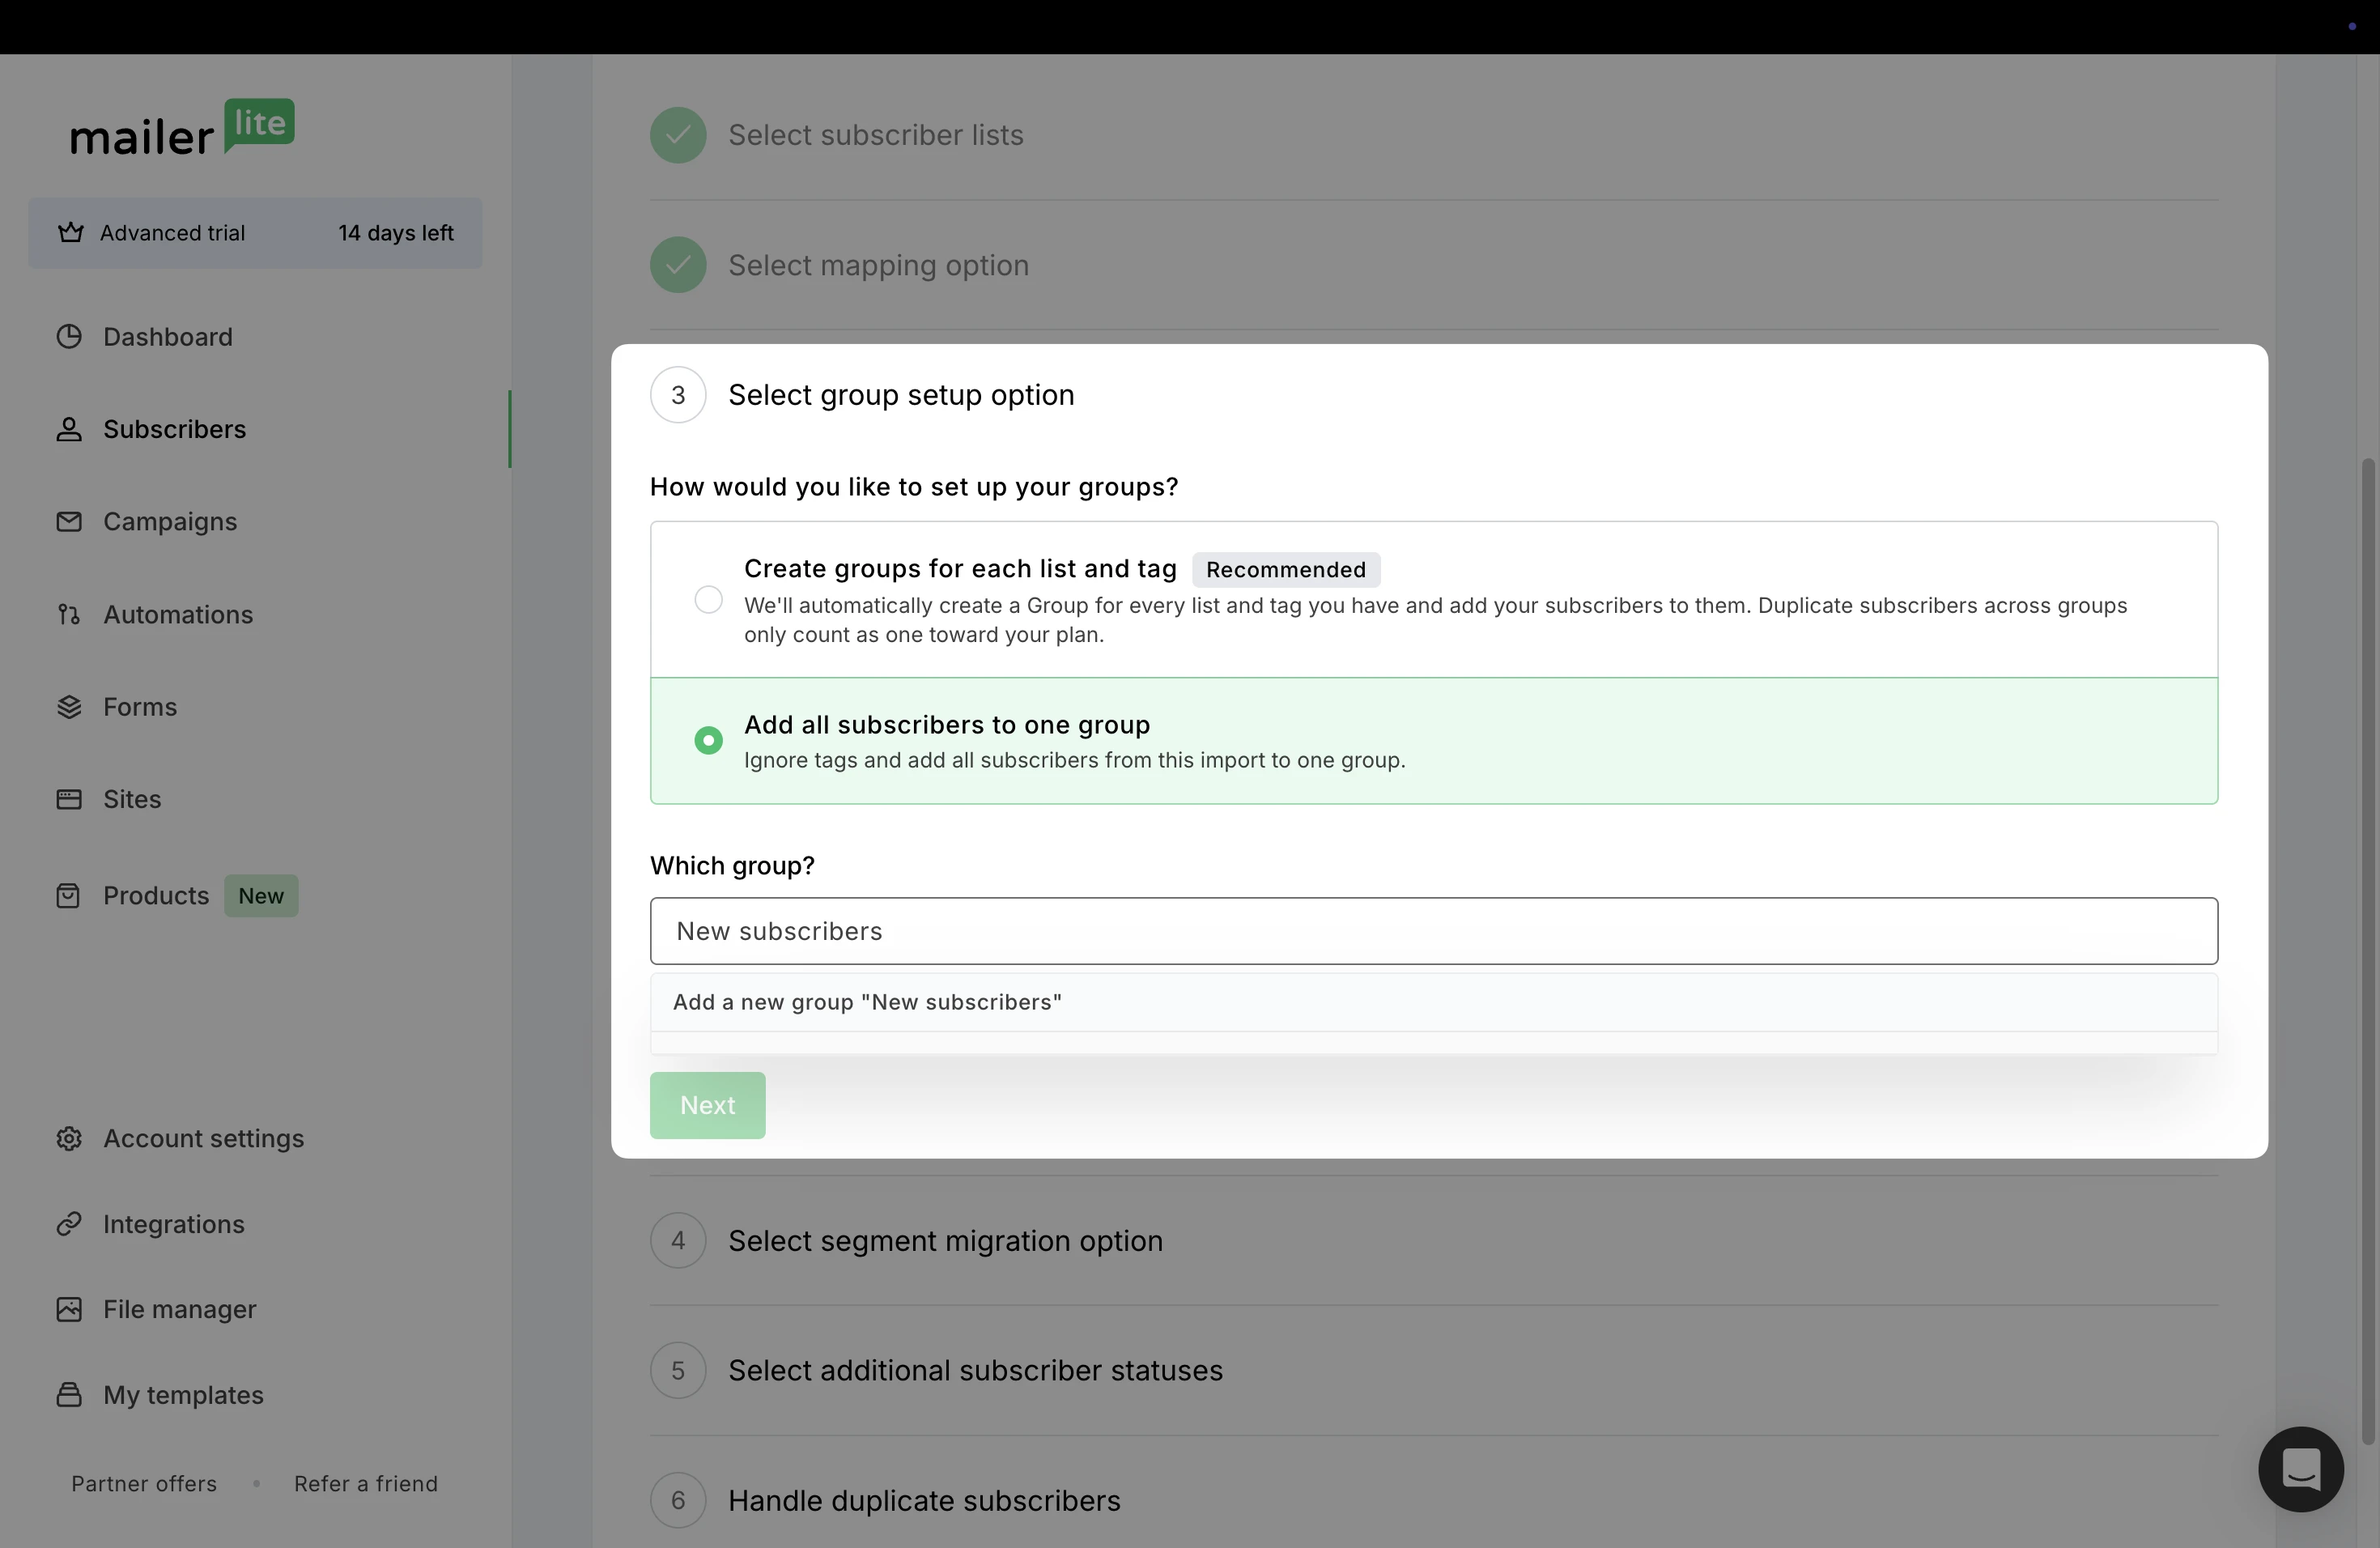The image size is (2380, 1548).
Task: Open the live chat support bubble
Action: click(2300, 1469)
